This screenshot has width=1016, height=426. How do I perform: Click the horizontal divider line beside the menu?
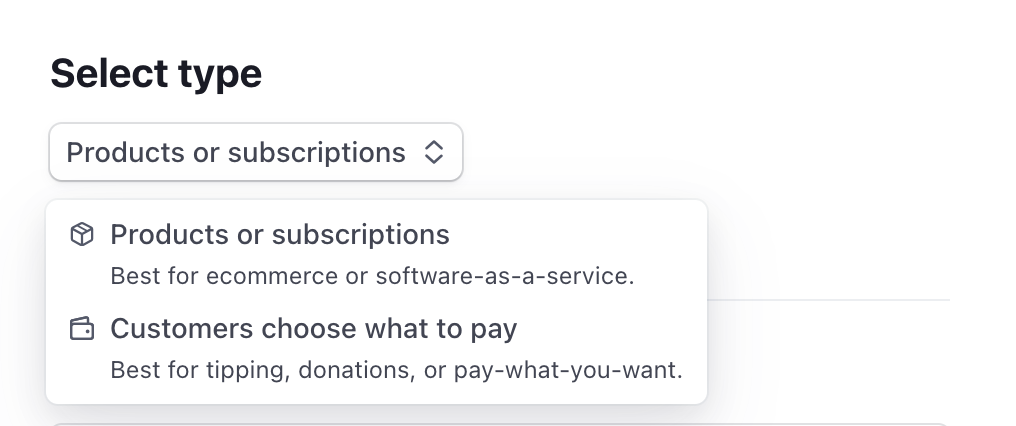point(829,300)
